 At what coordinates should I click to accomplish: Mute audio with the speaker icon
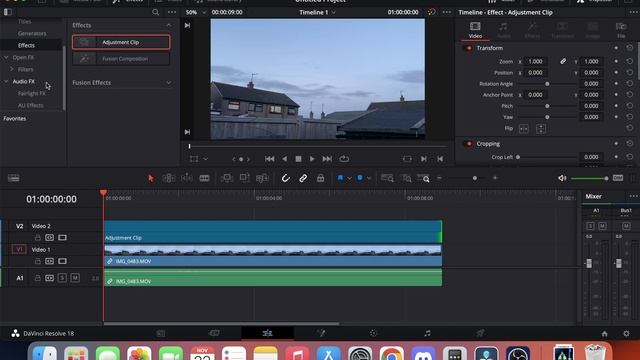click(562, 178)
